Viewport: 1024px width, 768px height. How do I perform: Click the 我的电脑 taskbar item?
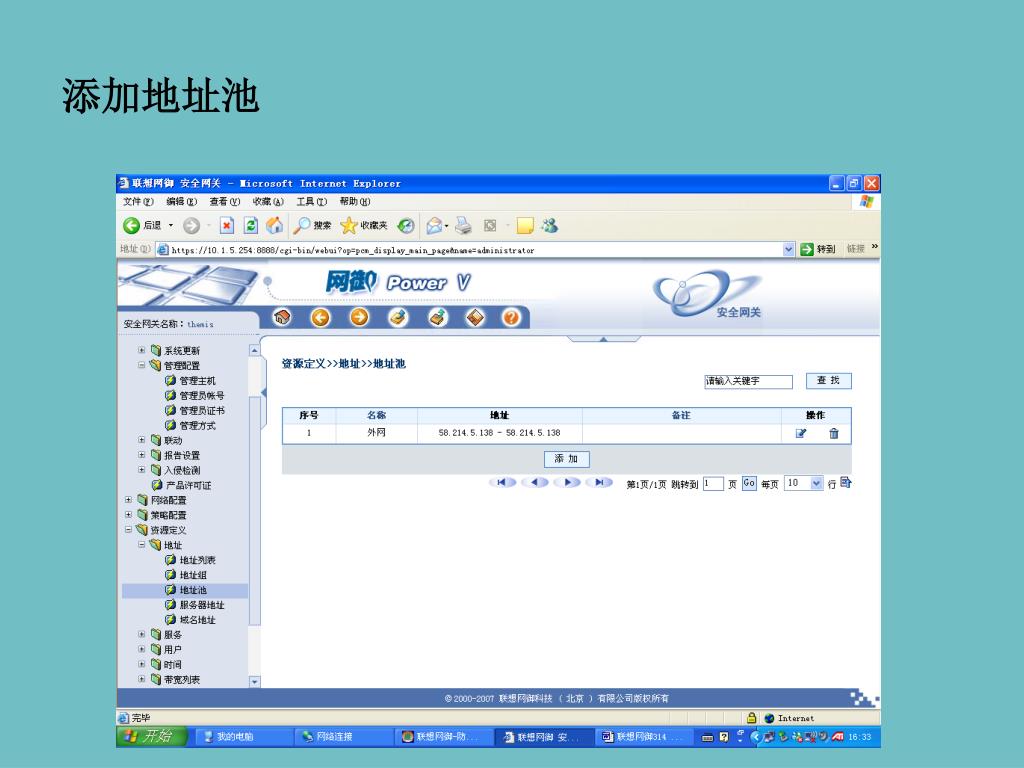244,737
